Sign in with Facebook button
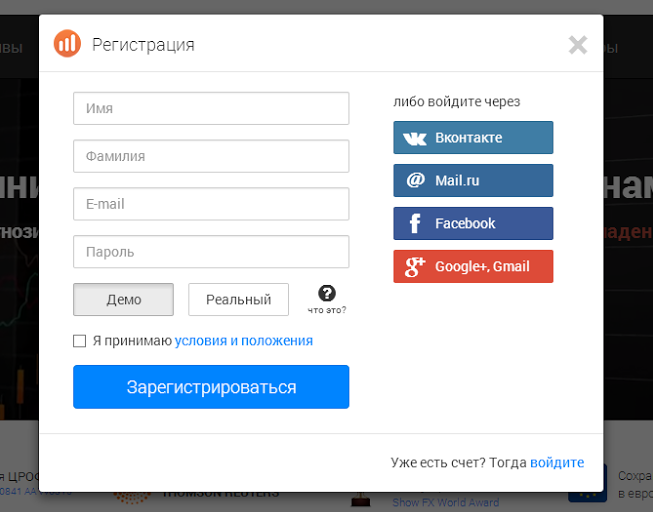Image resolution: width=653 pixels, height=512 pixels. [473, 223]
